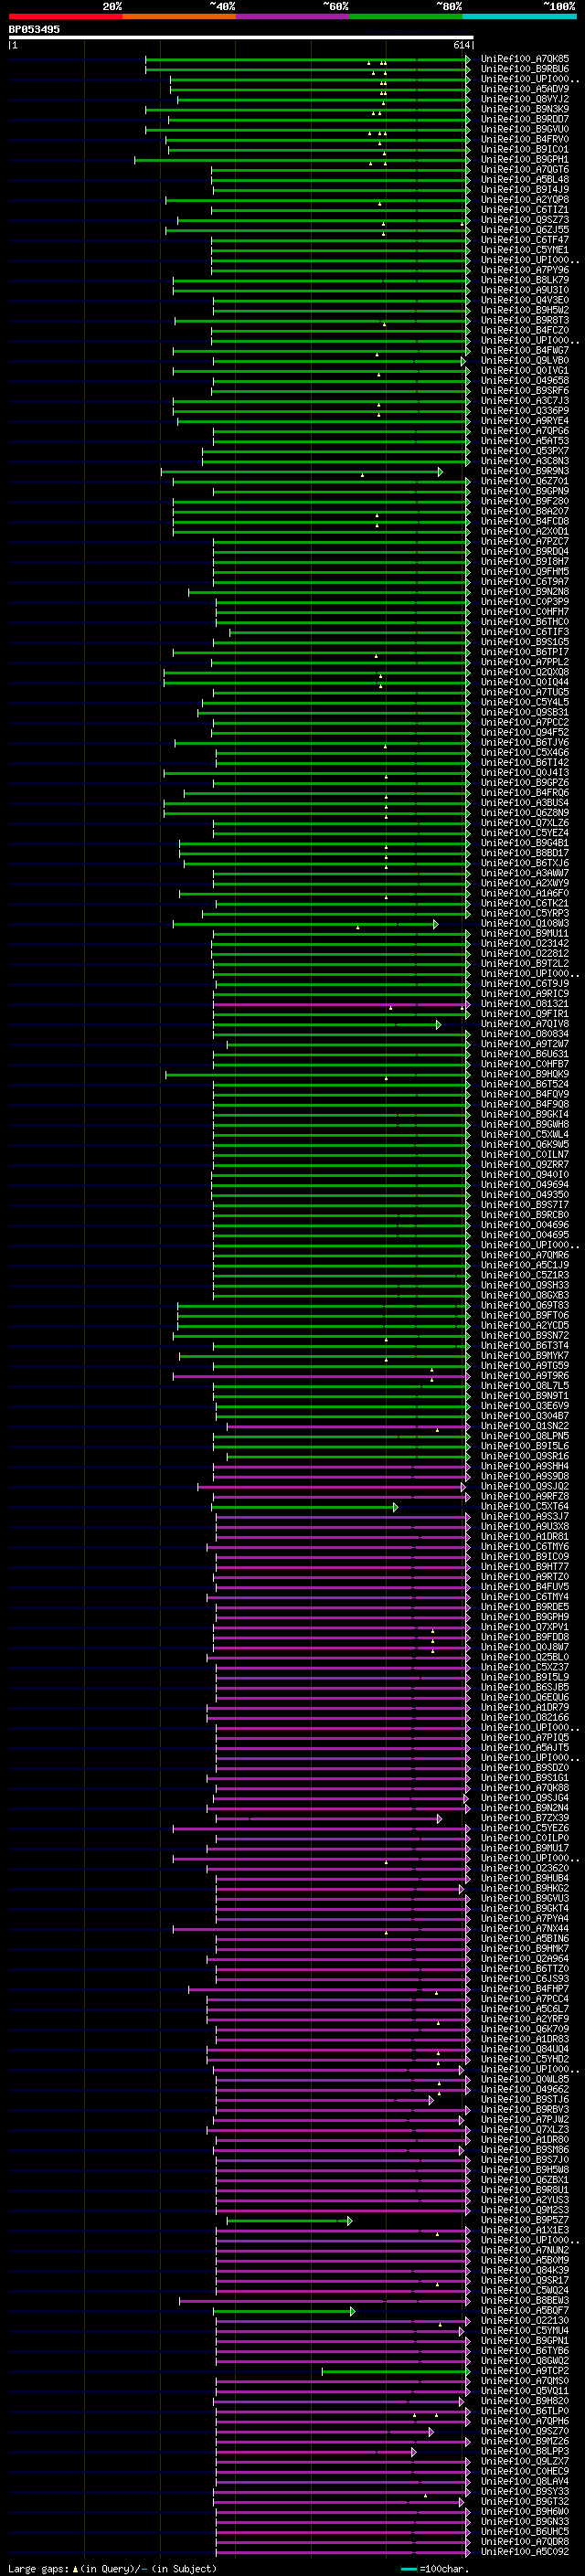Viewport: 585px width, 2576px height.
Task: Select the UniRef100_B9R9N3 label
Action: point(524,471)
